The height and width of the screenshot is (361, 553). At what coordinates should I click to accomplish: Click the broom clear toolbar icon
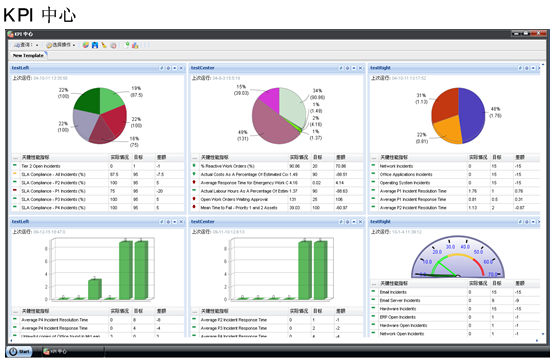[104, 45]
